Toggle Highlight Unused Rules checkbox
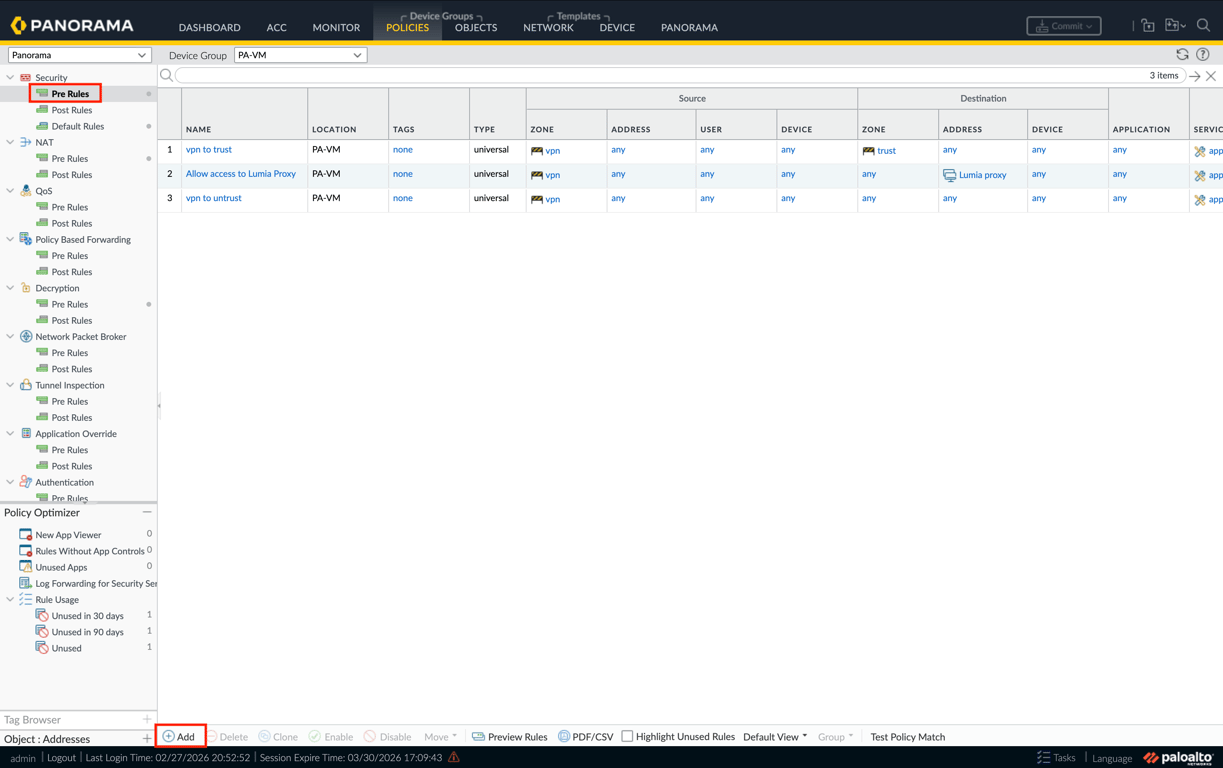Viewport: 1223px width, 768px height. (x=627, y=736)
